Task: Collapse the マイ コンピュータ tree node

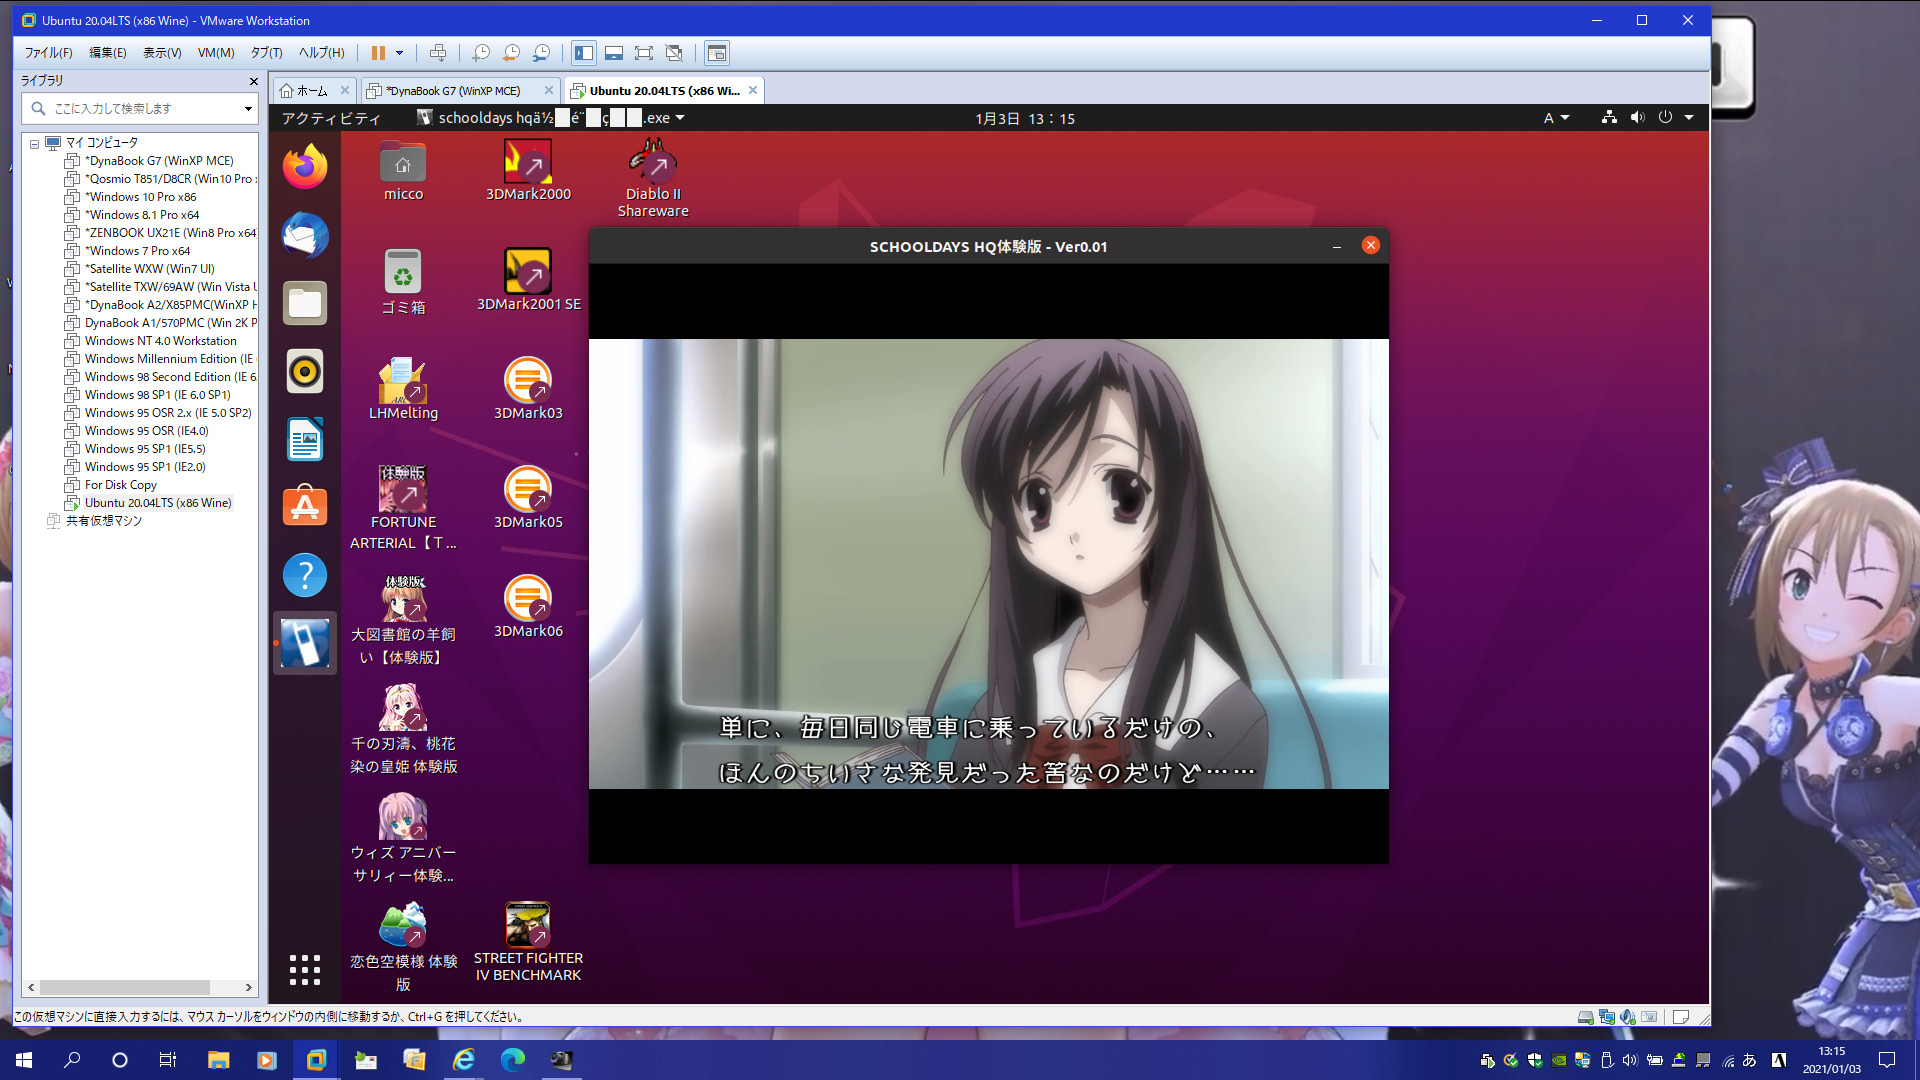Action: pyautogui.click(x=34, y=143)
